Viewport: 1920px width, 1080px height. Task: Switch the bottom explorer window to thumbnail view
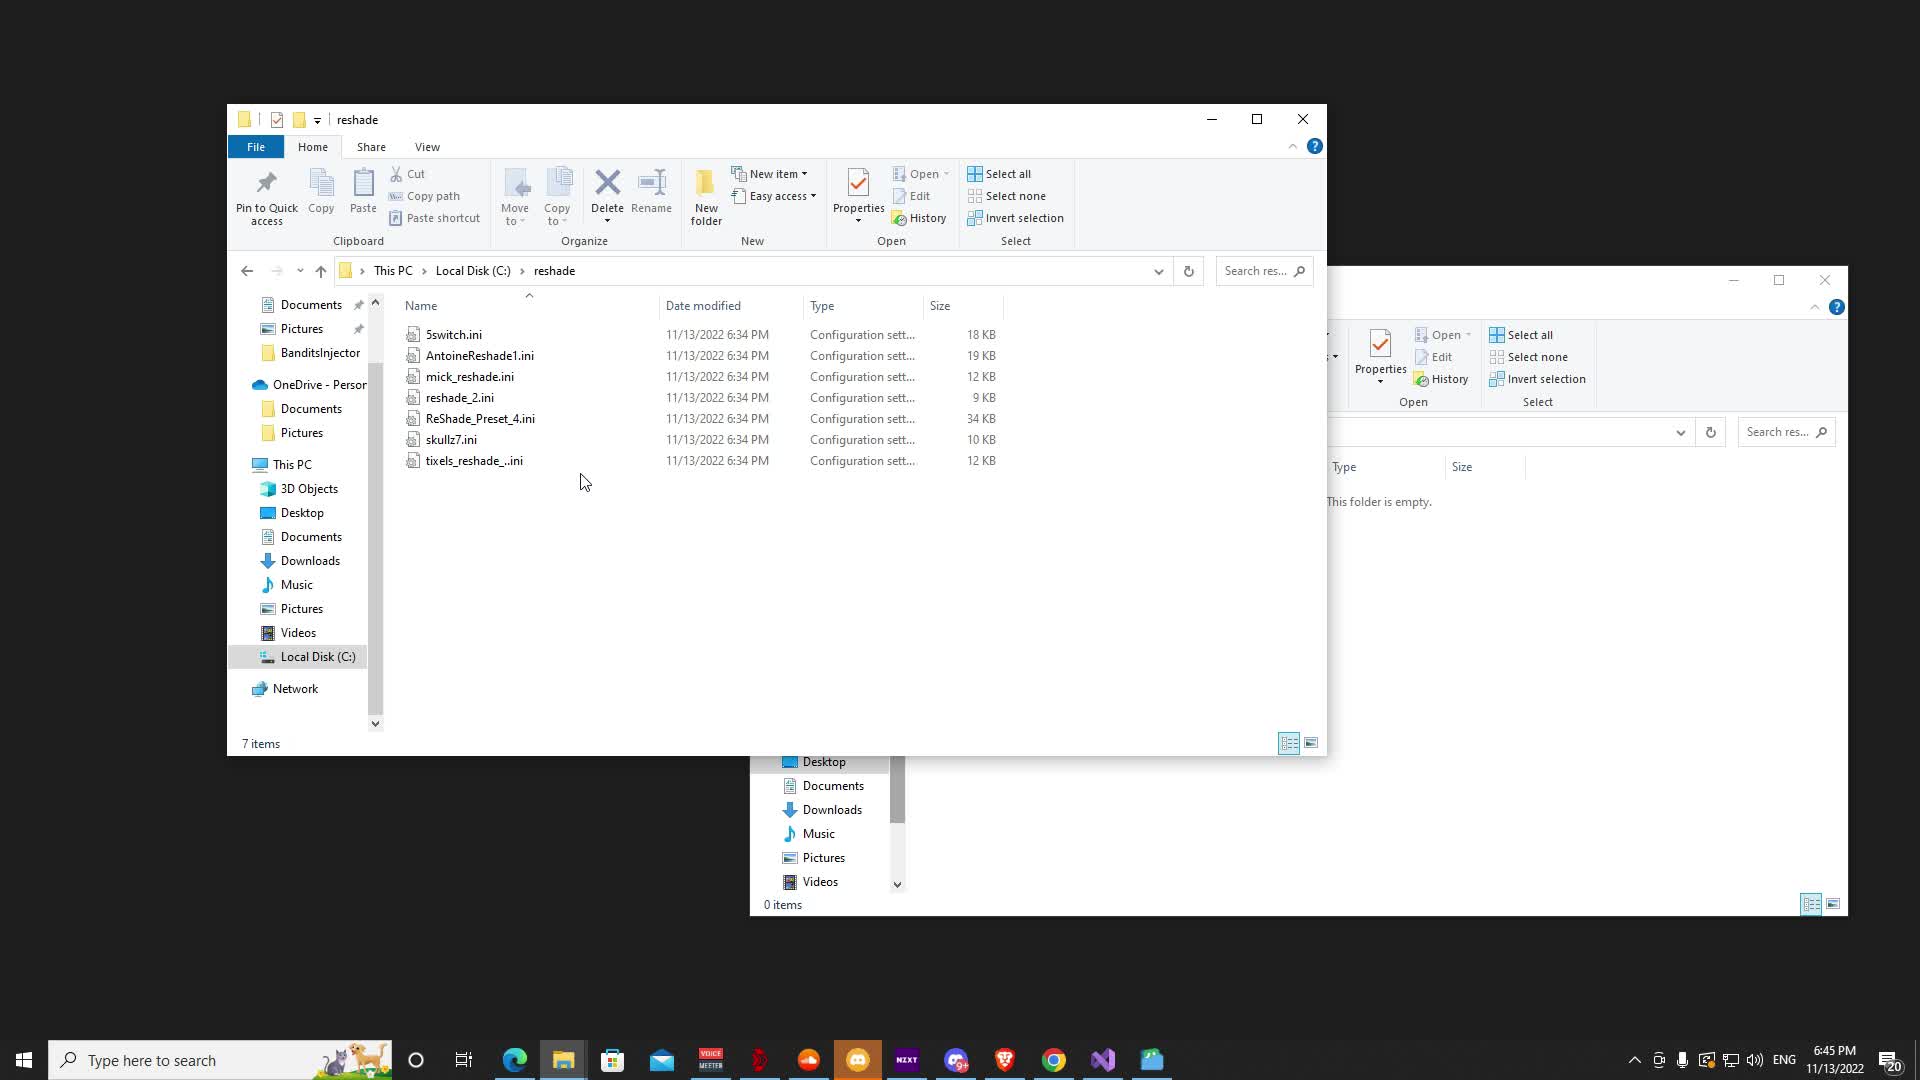(x=1834, y=904)
